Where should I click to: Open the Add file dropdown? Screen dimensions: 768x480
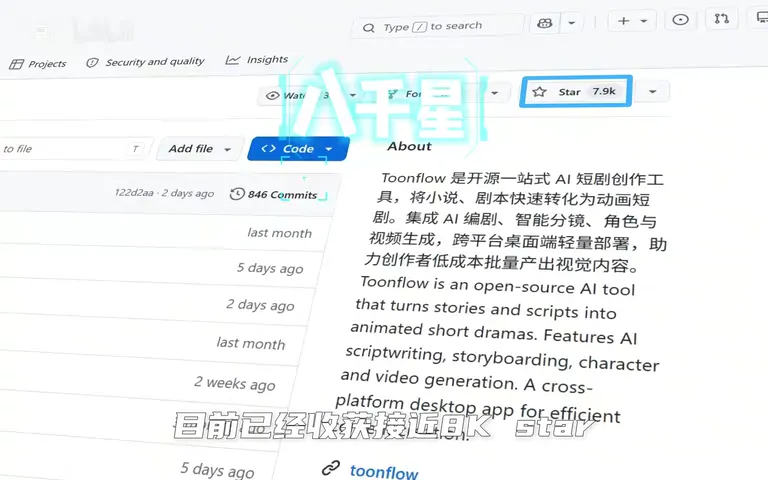click(200, 148)
